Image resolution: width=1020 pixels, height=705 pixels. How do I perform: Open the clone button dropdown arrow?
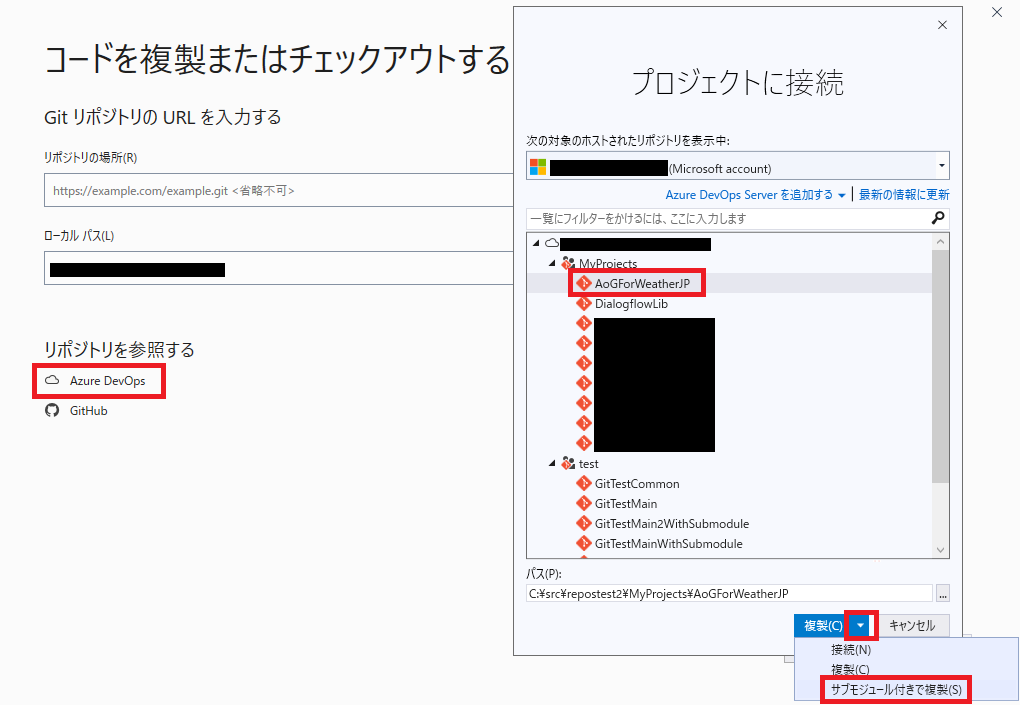[861, 624]
